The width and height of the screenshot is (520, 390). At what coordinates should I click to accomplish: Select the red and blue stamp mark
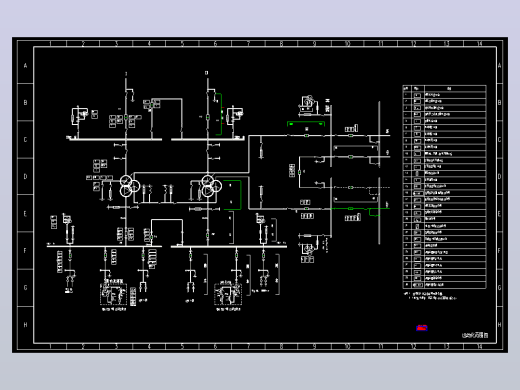[x=422, y=328]
